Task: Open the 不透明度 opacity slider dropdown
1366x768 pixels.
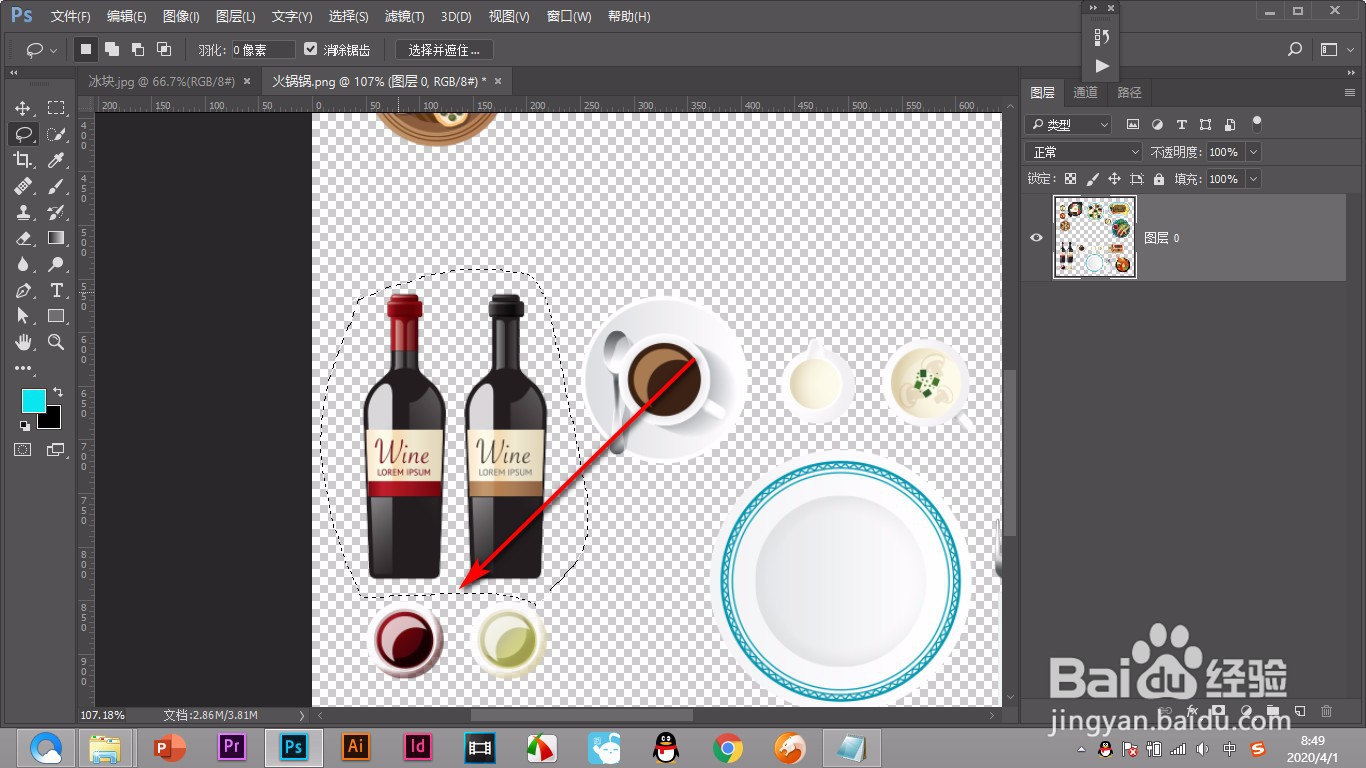Action: coord(1253,152)
